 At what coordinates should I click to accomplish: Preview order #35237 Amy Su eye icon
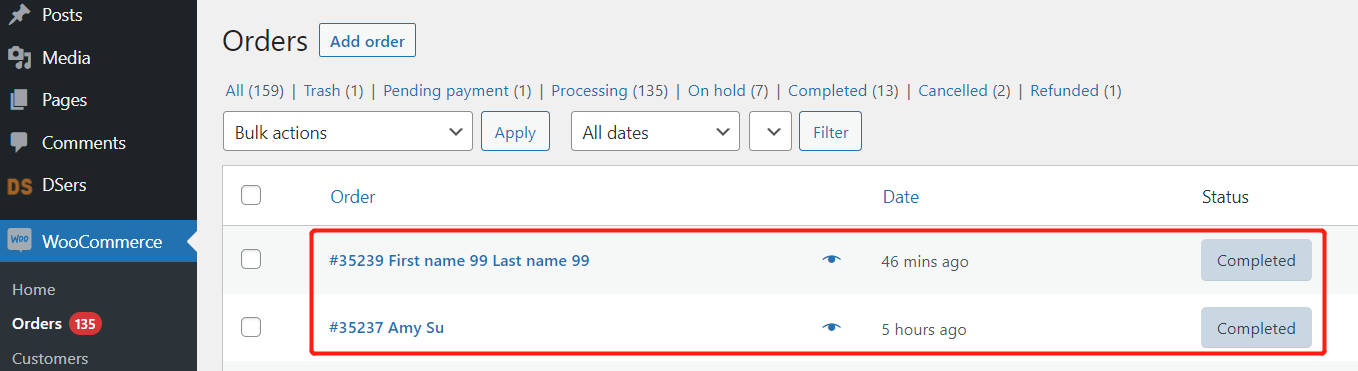(x=831, y=327)
